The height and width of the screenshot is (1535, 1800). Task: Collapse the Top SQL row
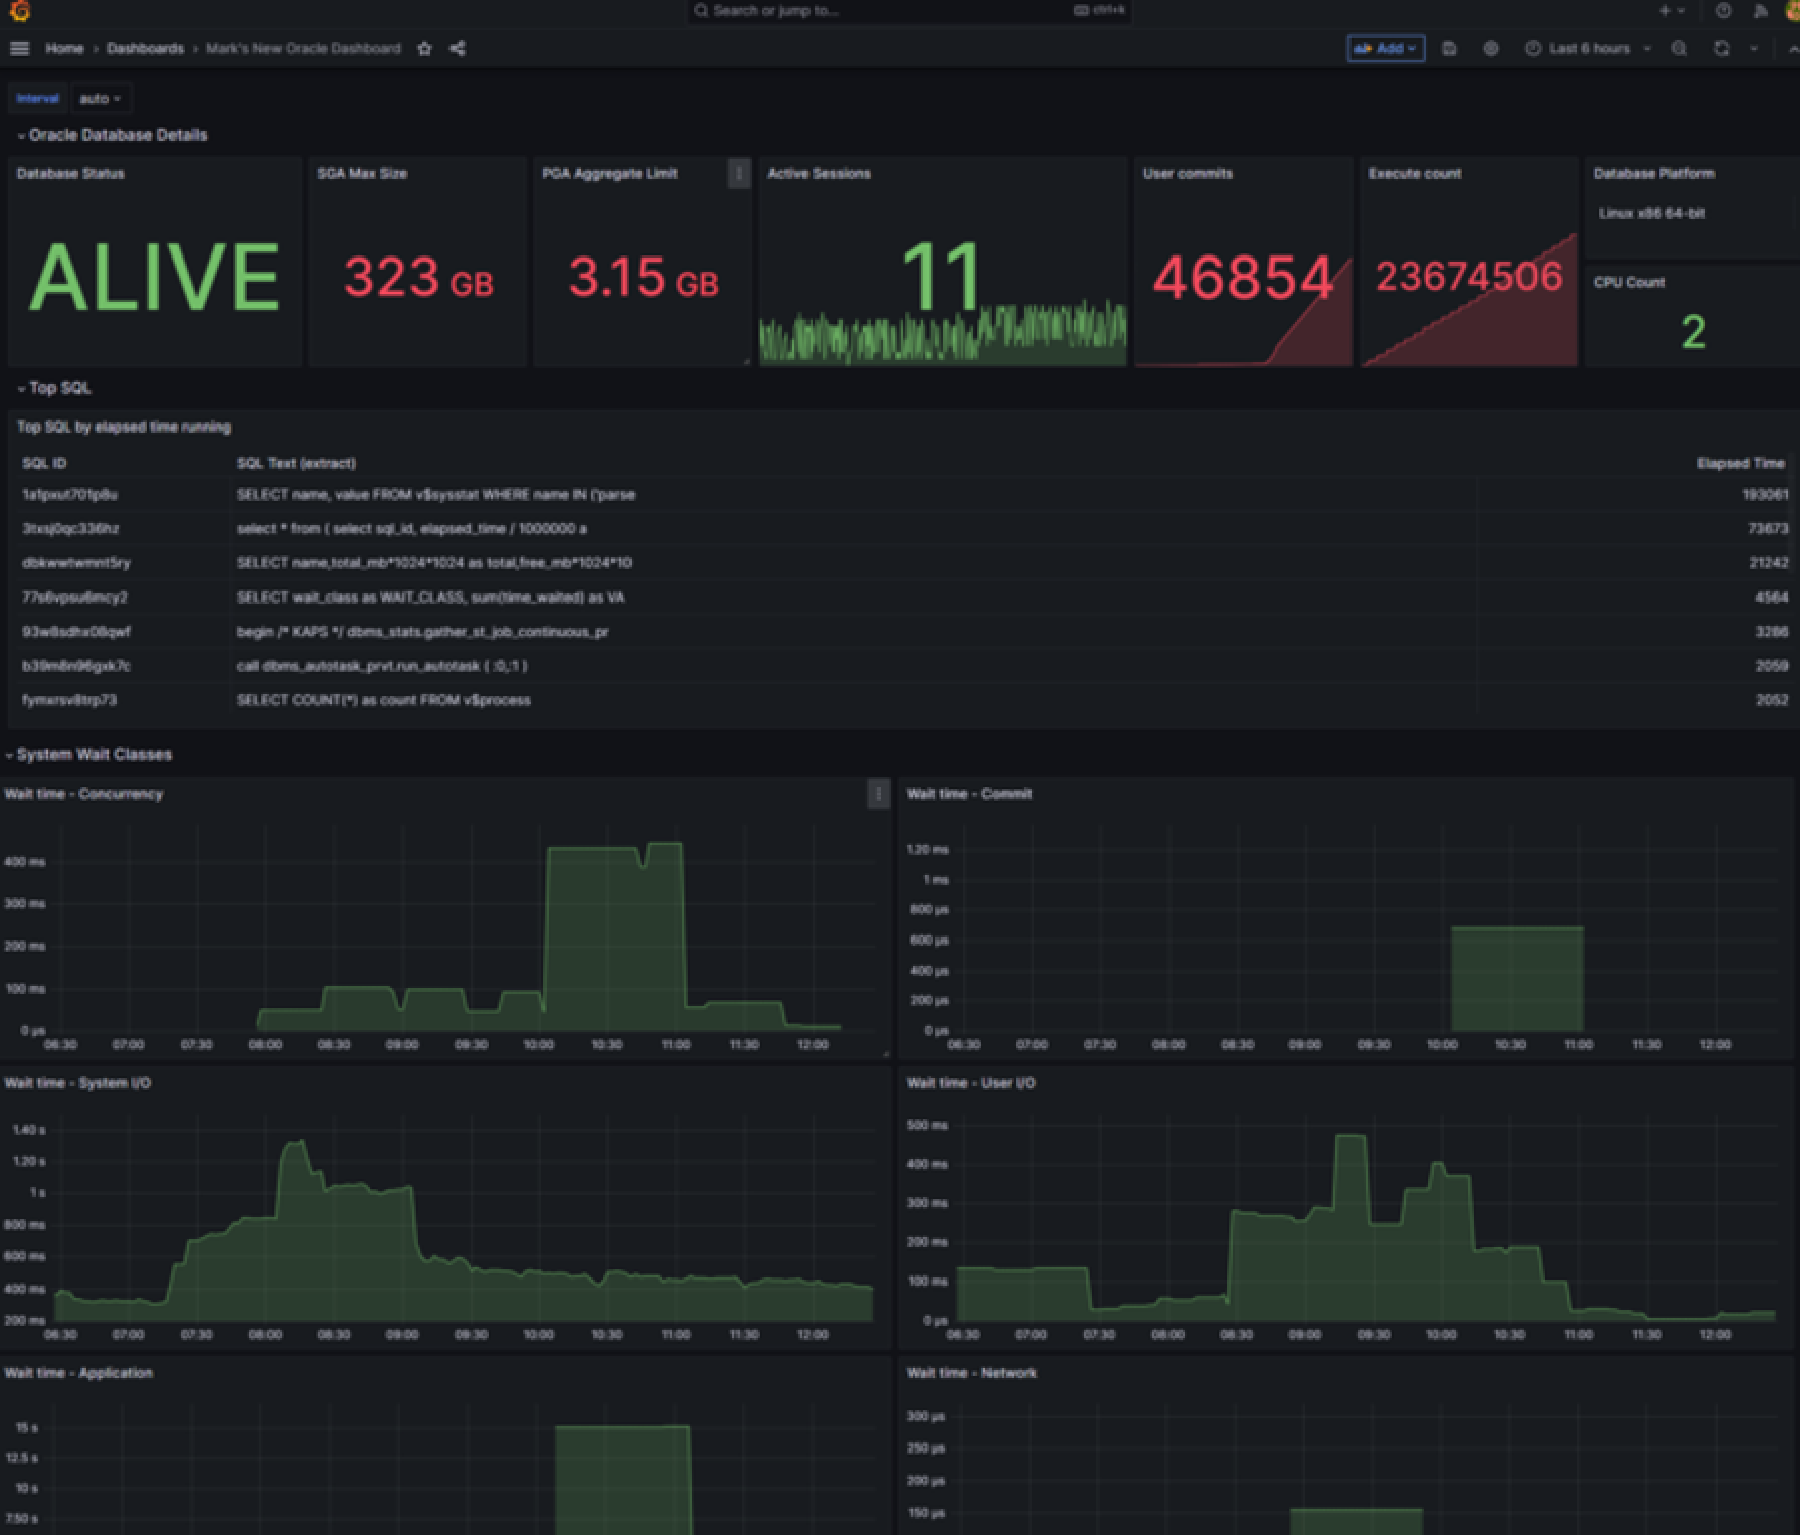[54, 388]
